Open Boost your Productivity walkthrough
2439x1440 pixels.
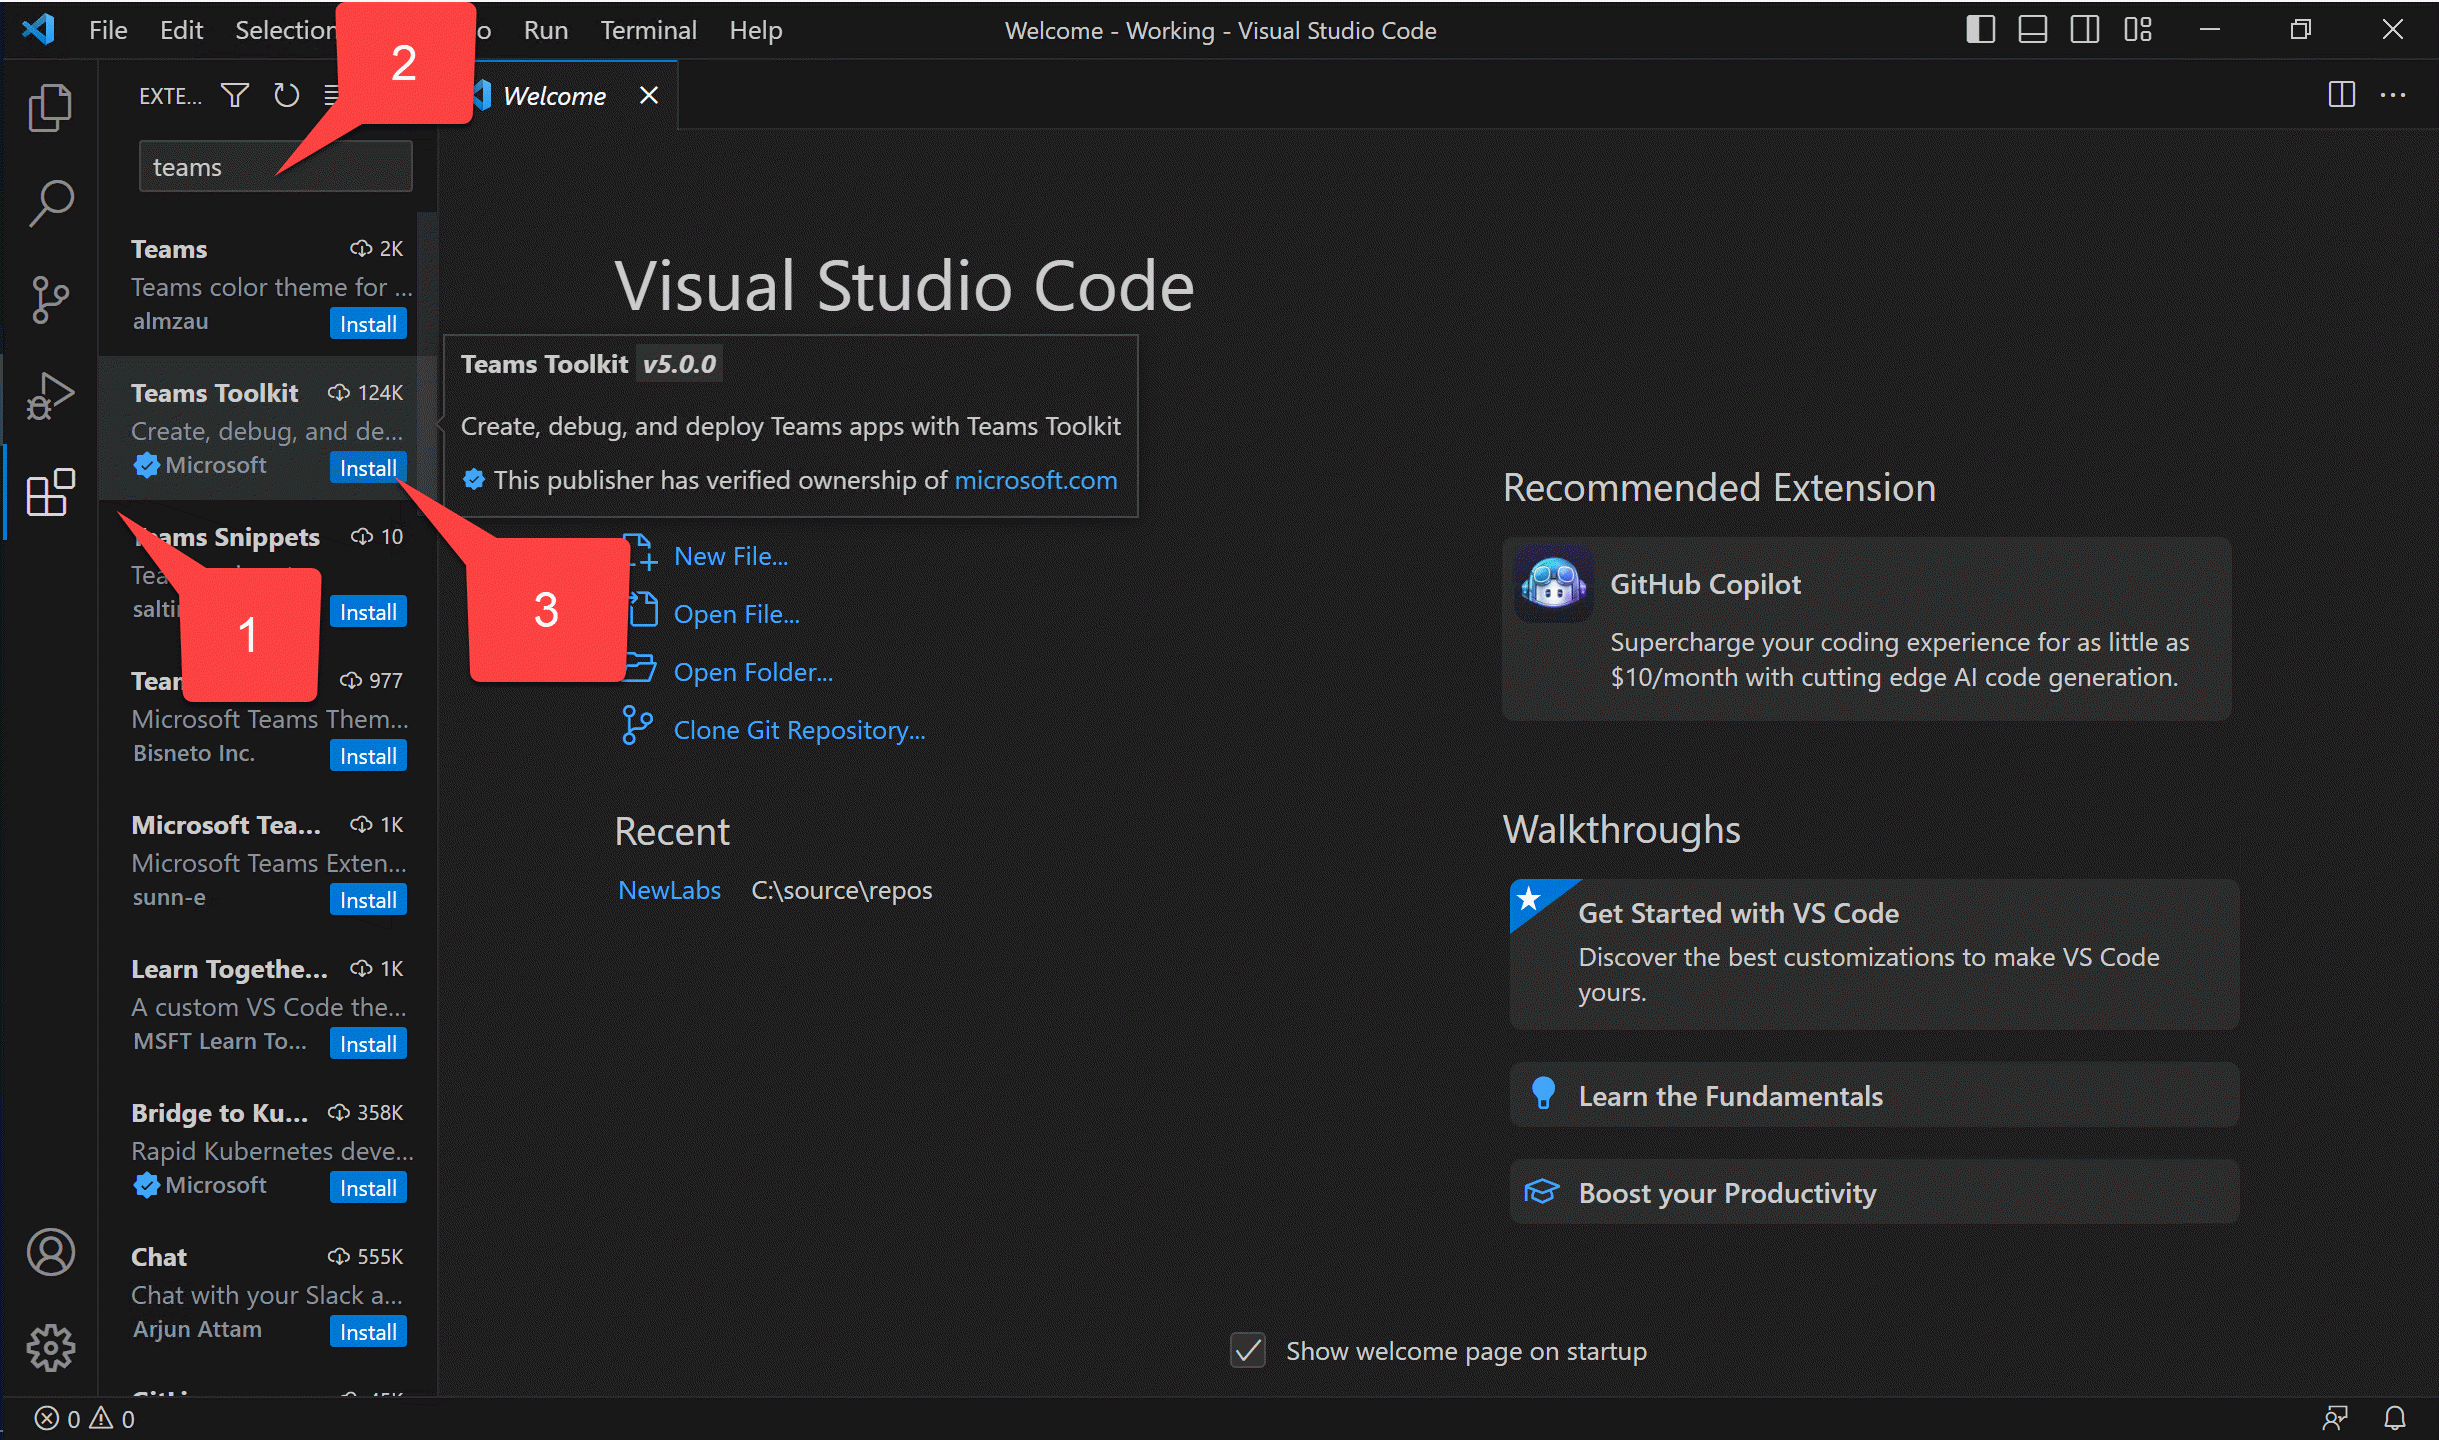point(1874,1192)
